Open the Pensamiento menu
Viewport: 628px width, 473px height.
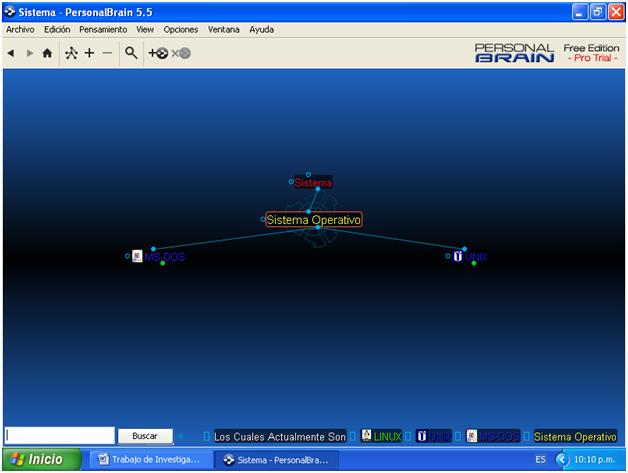click(x=103, y=30)
